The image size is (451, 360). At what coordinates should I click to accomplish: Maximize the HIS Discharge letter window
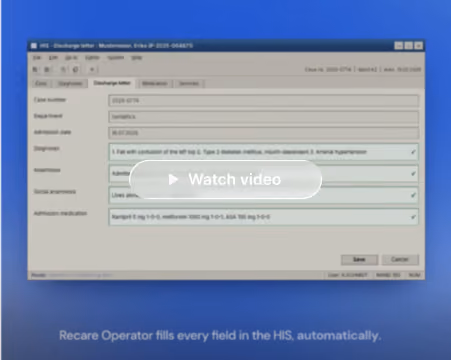point(408,46)
